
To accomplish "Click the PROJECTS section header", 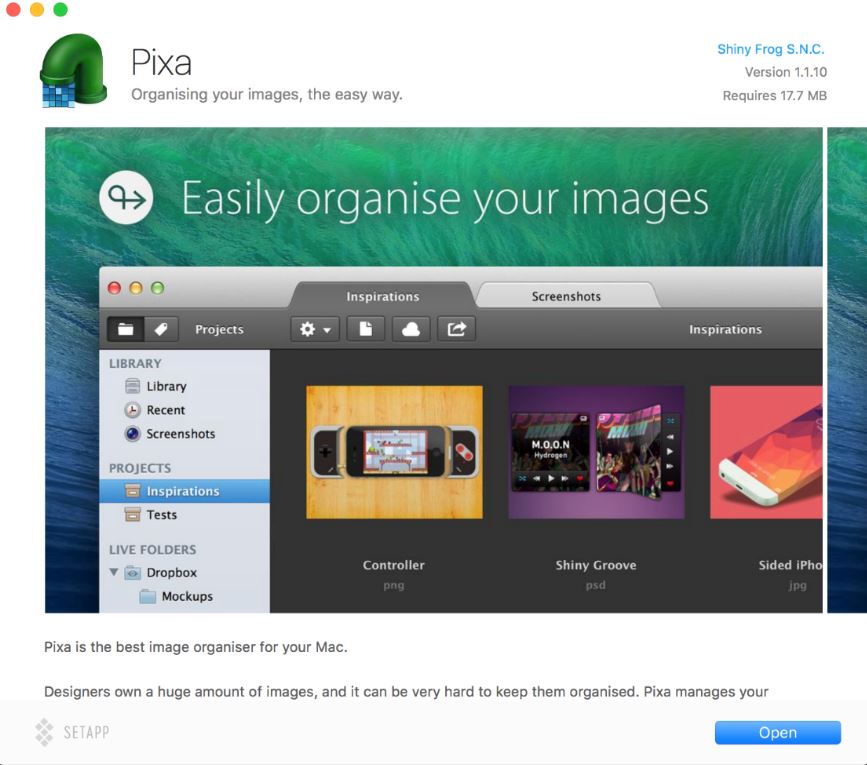I will tap(140, 468).
